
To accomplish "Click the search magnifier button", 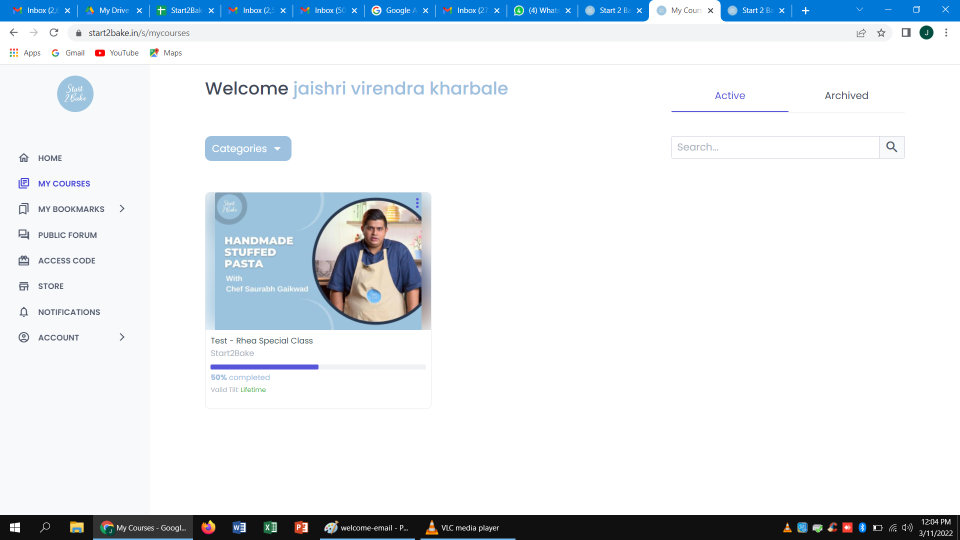I will click(x=892, y=147).
